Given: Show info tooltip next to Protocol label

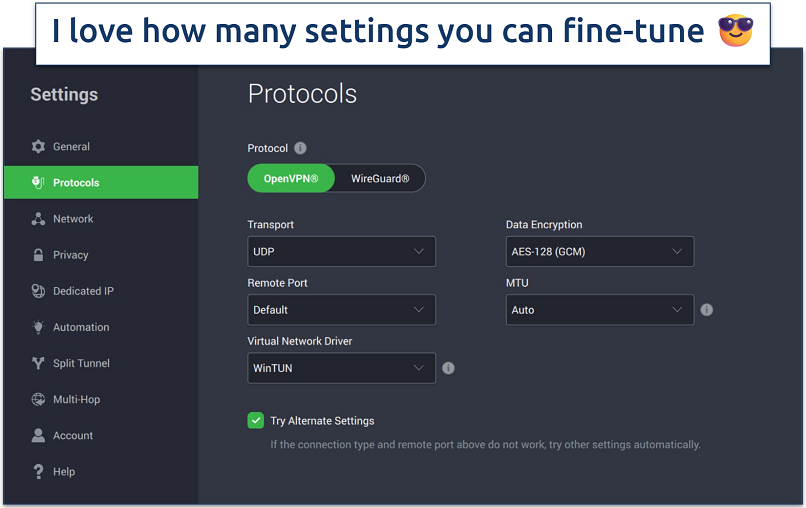Looking at the screenshot, I should [x=300, y=149].
